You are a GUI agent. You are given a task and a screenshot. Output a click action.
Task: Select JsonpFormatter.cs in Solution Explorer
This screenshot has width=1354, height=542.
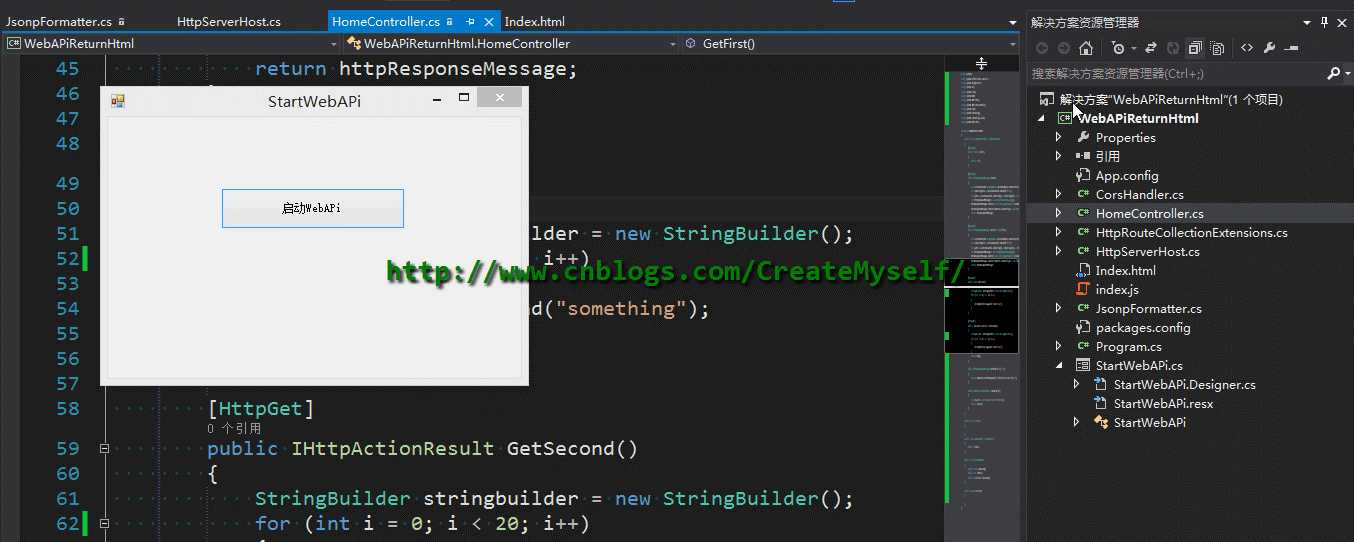1149,308
